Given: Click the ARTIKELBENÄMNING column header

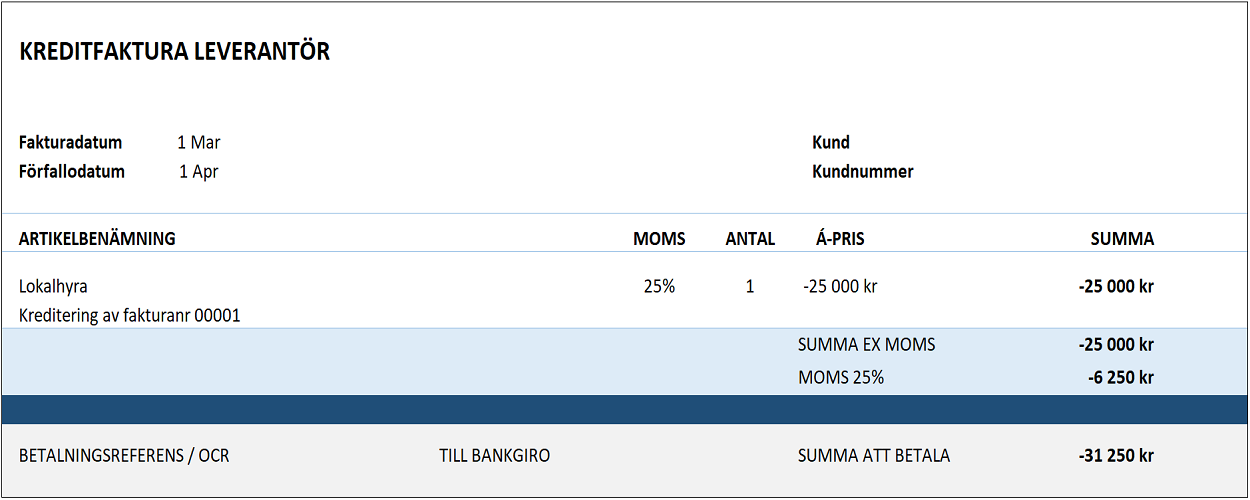Looking at the screenshot, I should point(97,239).
